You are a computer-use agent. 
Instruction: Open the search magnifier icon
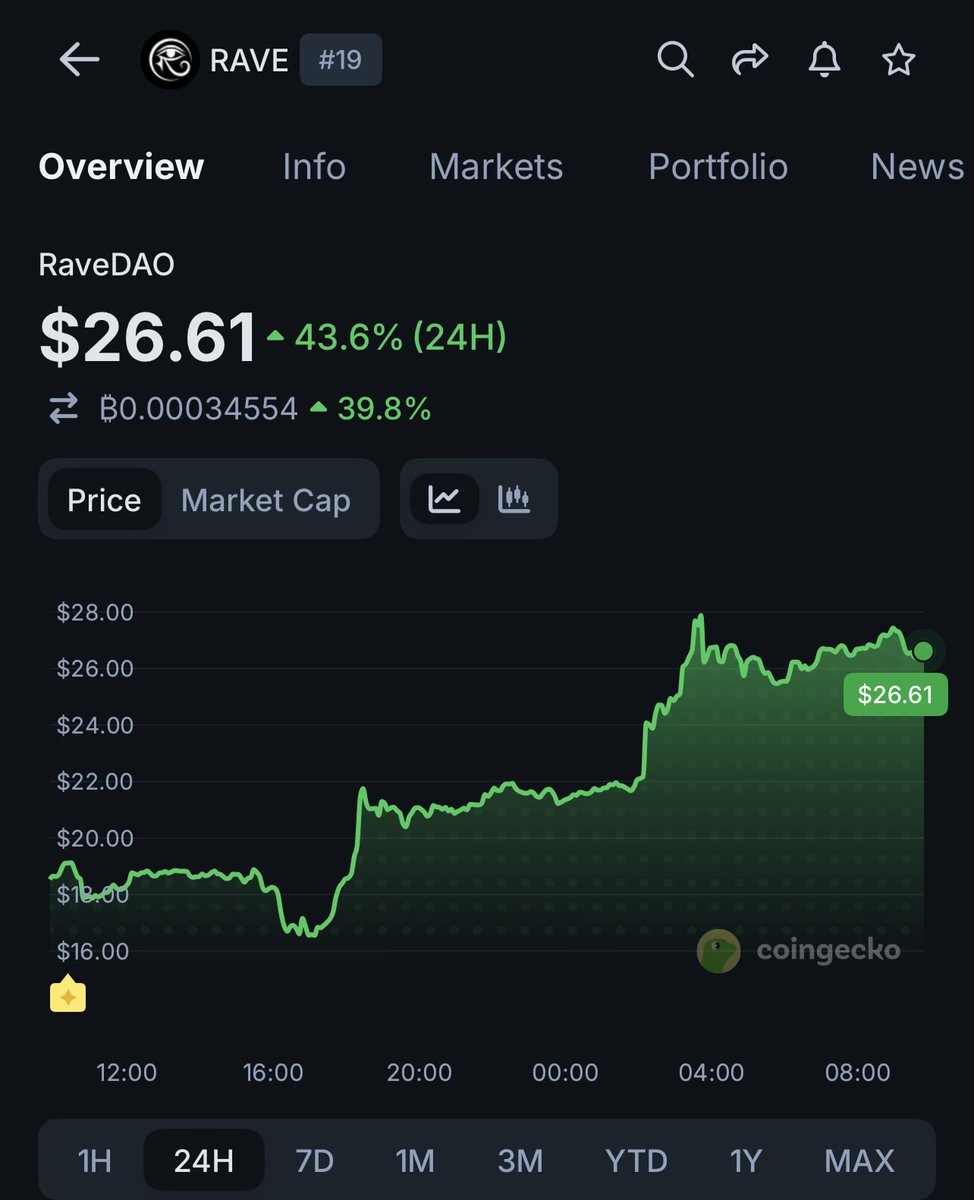675,61
